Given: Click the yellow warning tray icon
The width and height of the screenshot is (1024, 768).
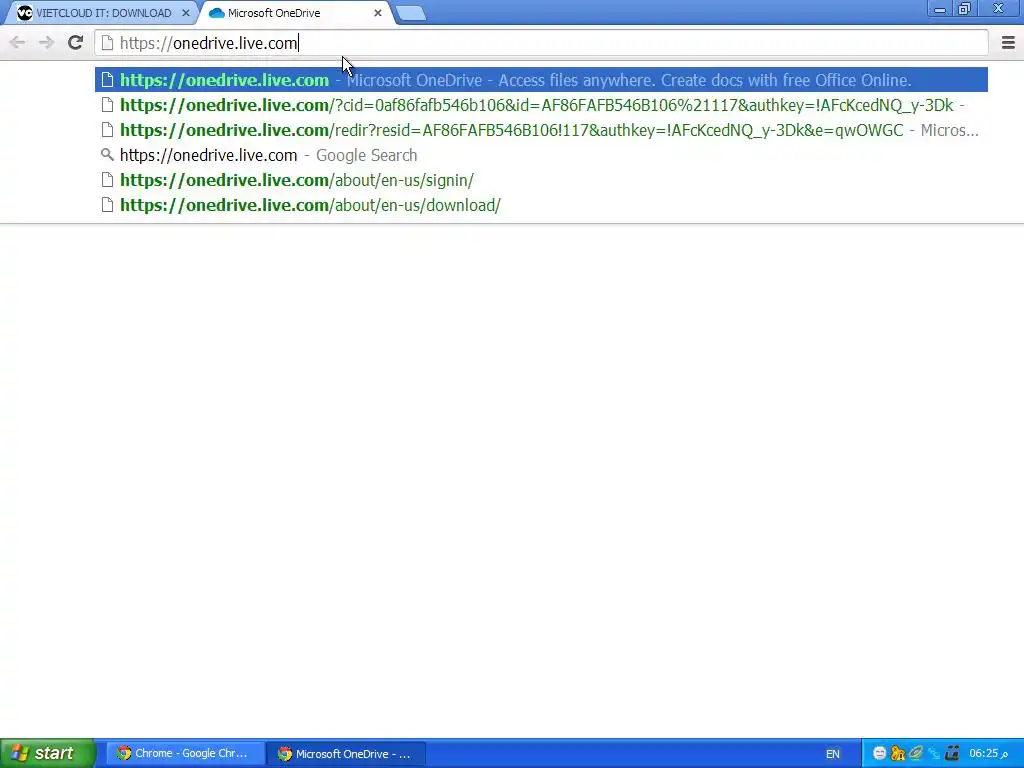Looking at the screenshot, I should pyautogui.click(x=898, y=754).
